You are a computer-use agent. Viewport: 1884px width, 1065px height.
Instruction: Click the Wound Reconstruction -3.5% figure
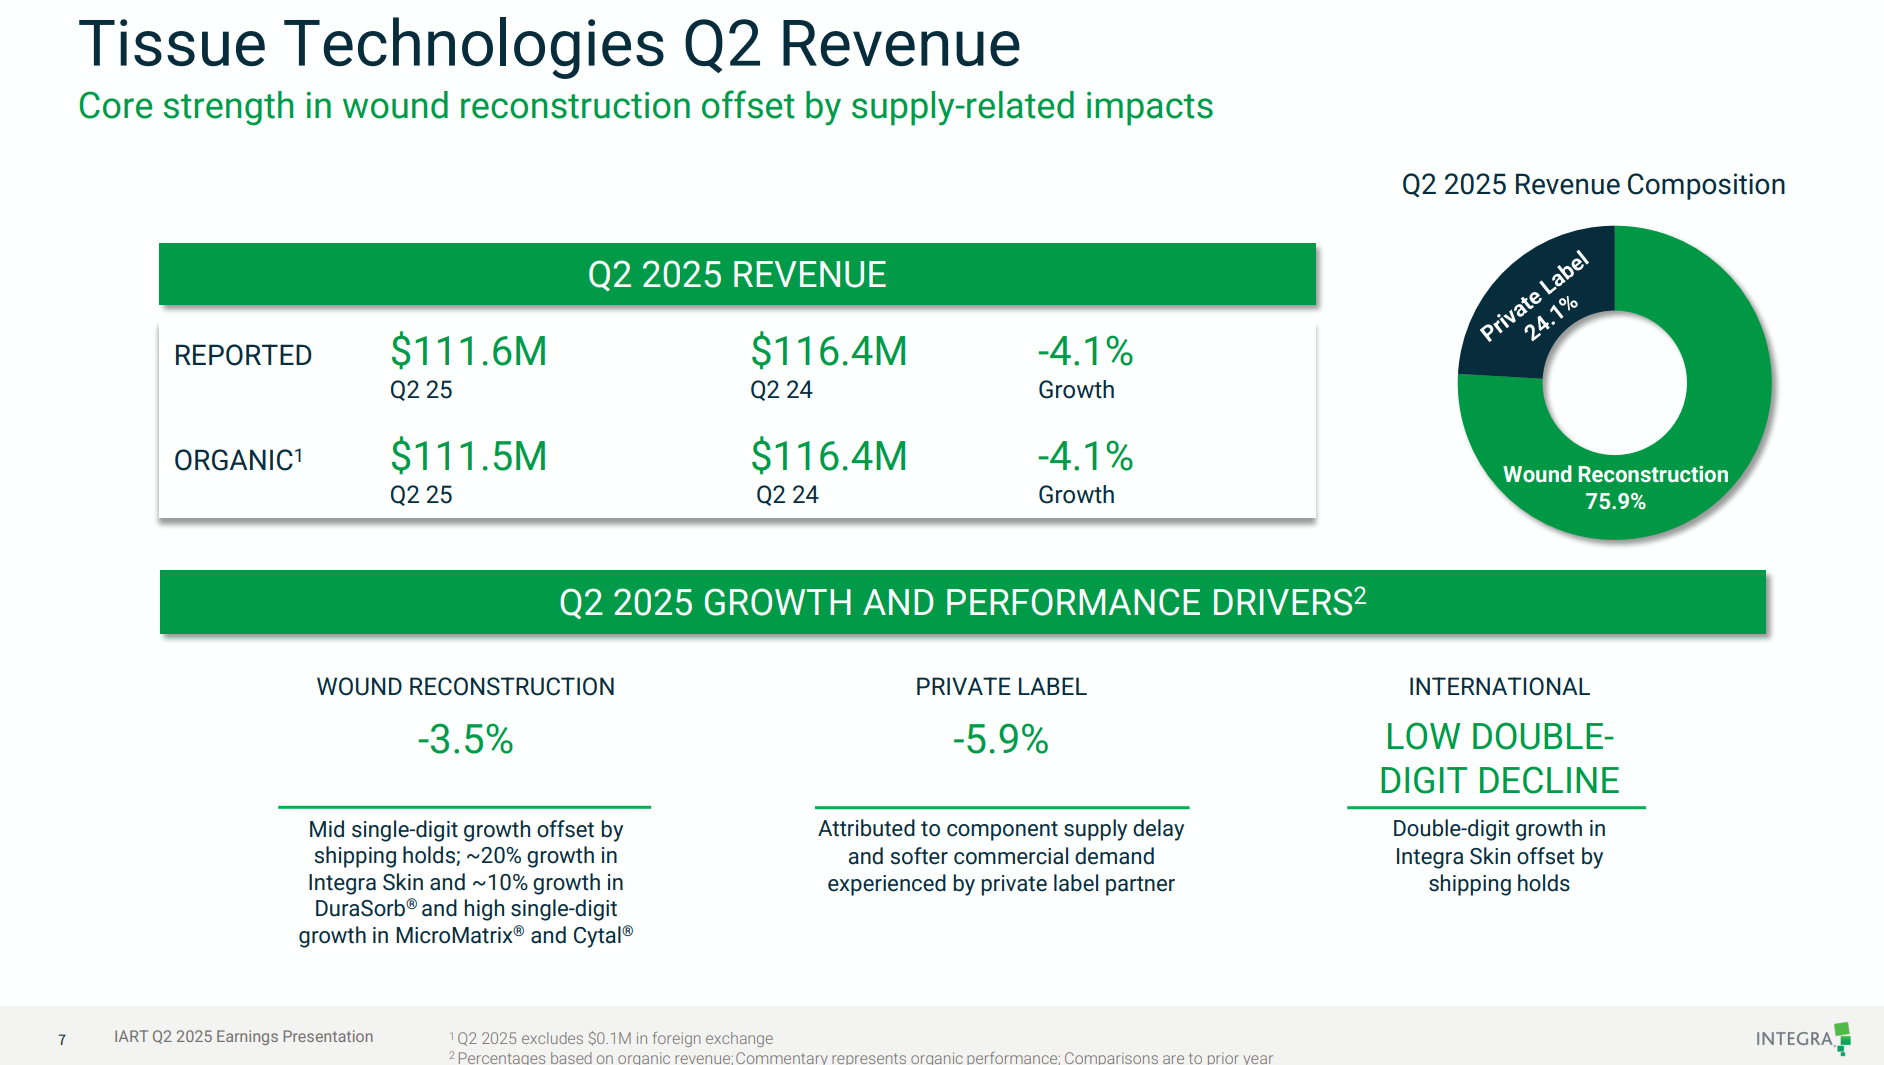pyautogui.click(x=465, y=740)
